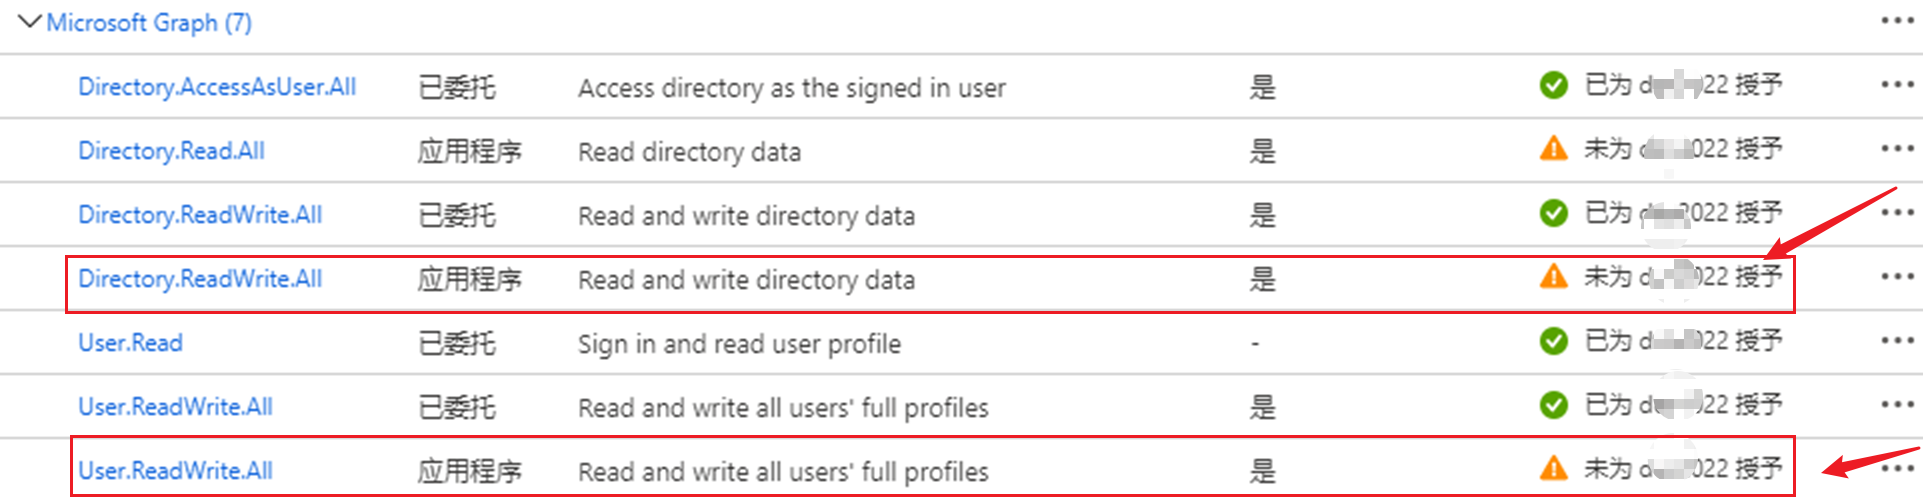Click the User.Read permission link
Viewport: 1923px width, 498px height.
[130, 343]
